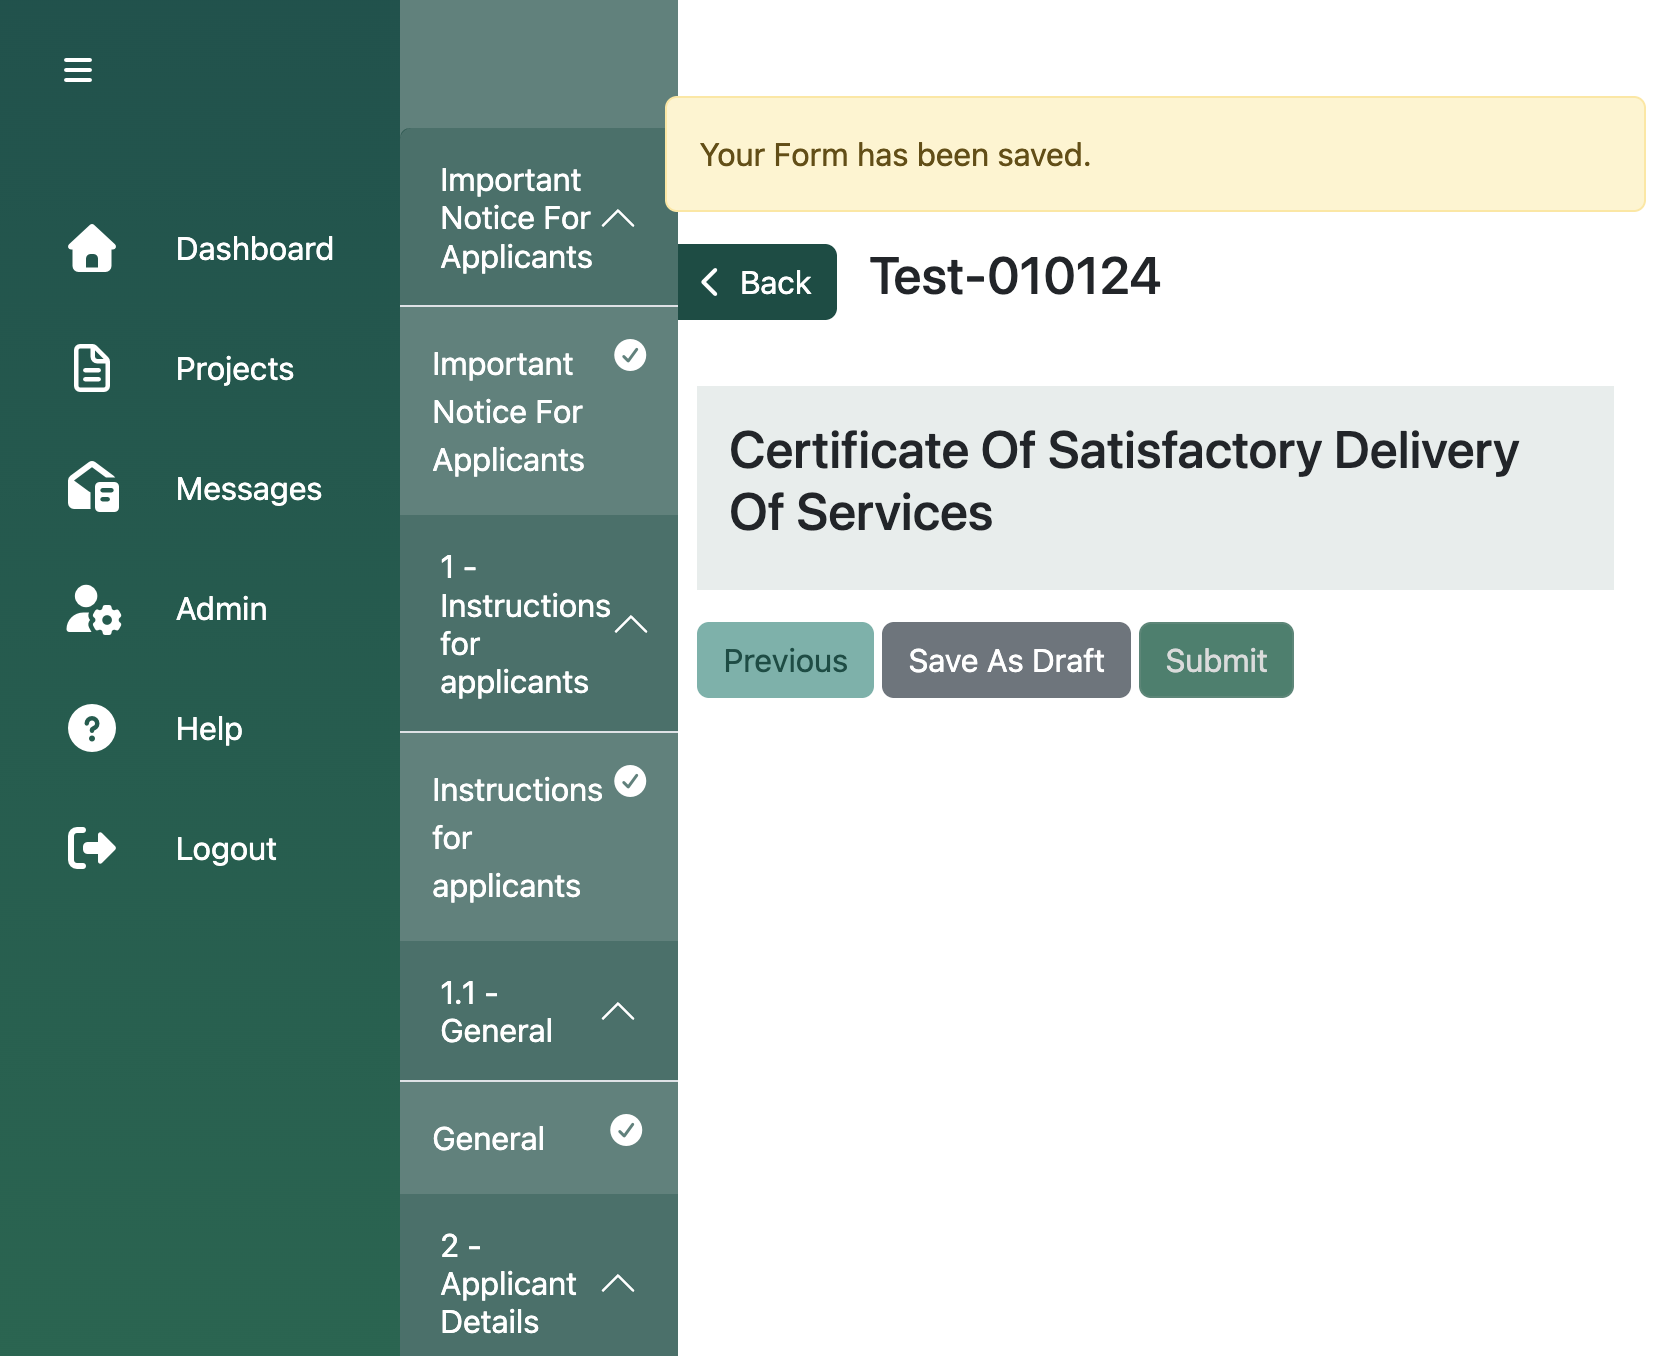Screen dimensions: 1670x1356
Task: Open the Help menu item
Action: coord(209,729)
